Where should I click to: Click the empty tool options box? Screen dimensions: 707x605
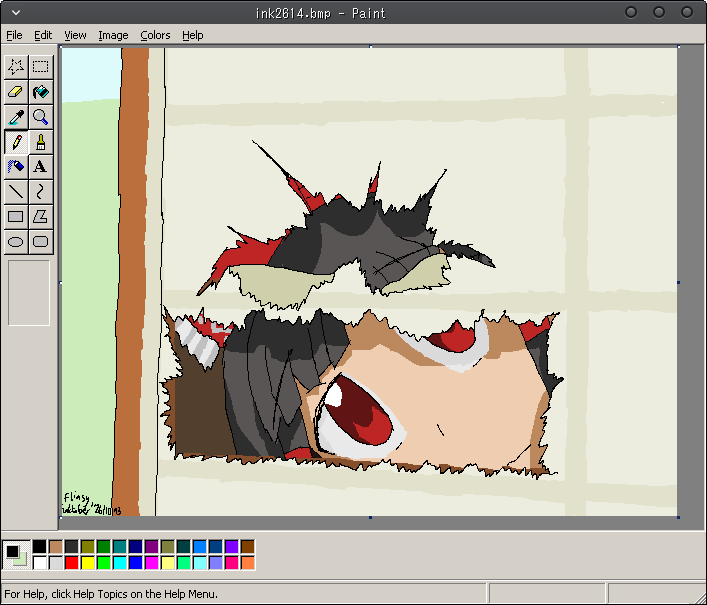29,293
